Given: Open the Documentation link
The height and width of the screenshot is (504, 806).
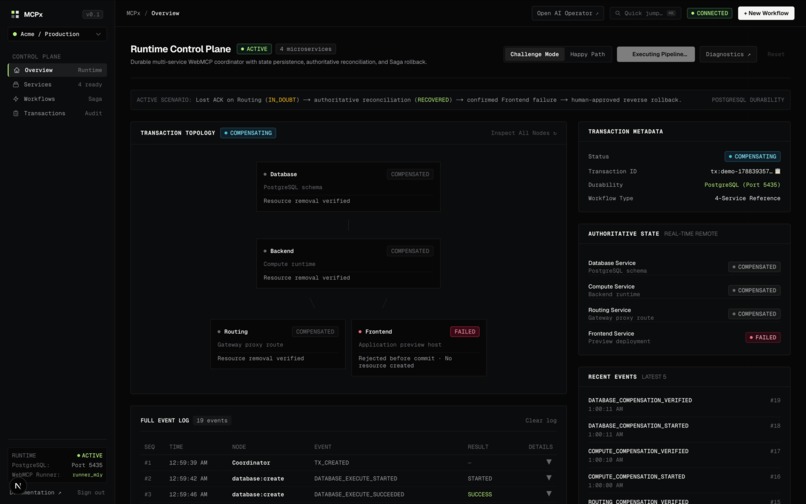Looking at the screenshot, I should pyautogui.click(x=35, y=493).
